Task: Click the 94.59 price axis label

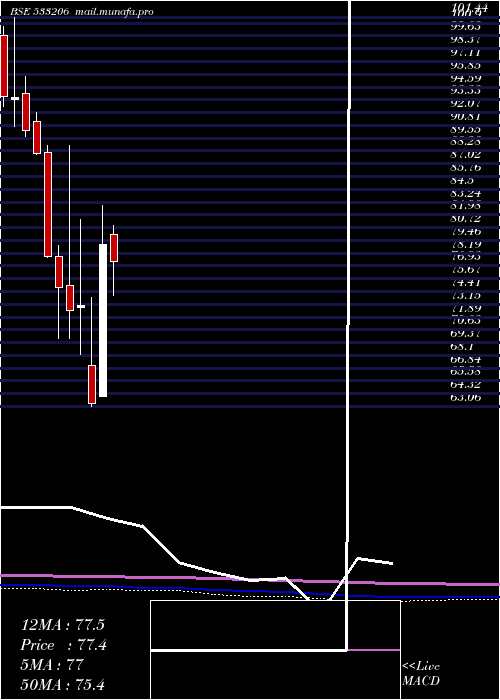Action: tap(466, 79)
